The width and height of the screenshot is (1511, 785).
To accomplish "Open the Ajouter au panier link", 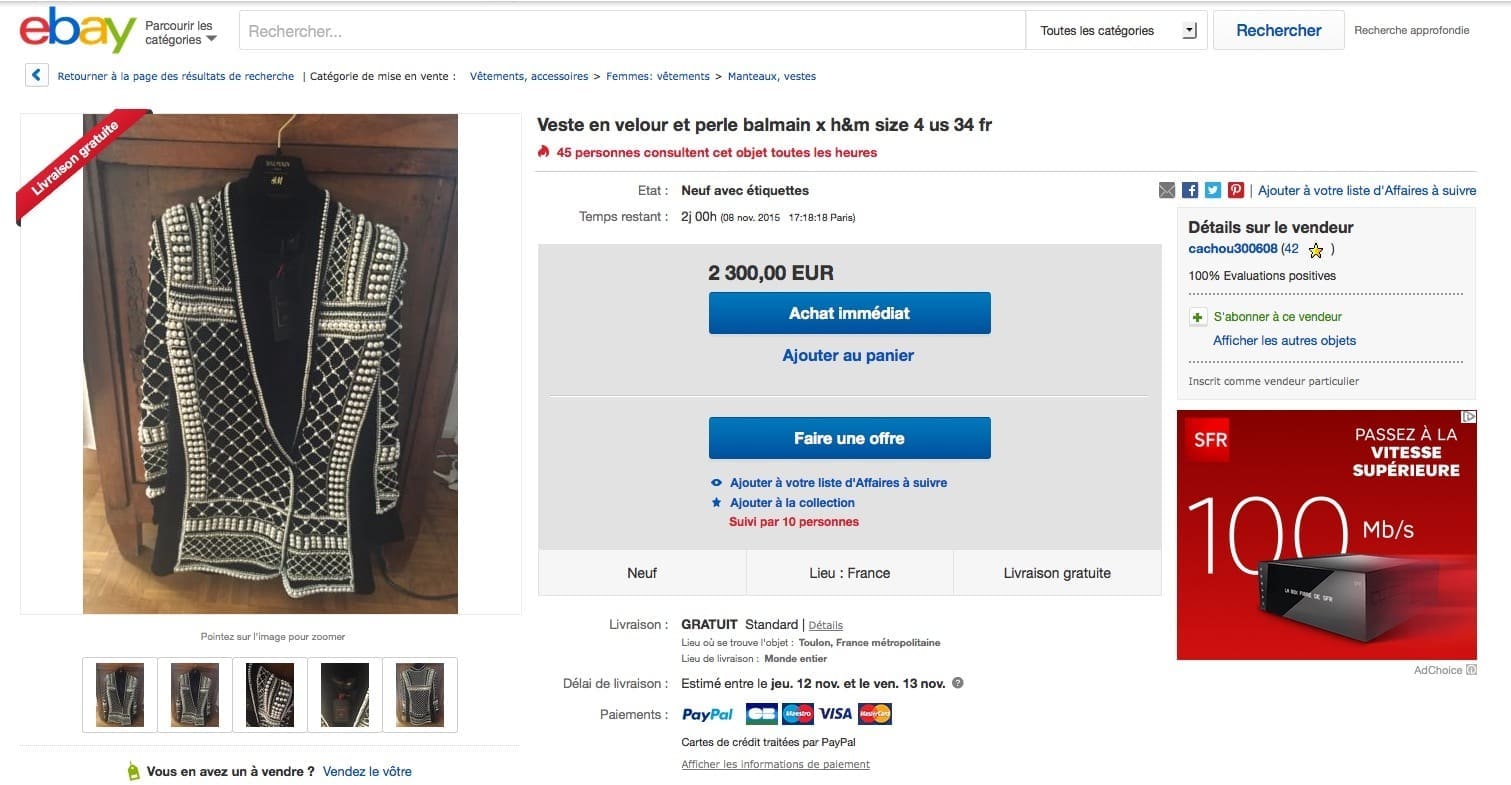I will [x=848, y=355].
